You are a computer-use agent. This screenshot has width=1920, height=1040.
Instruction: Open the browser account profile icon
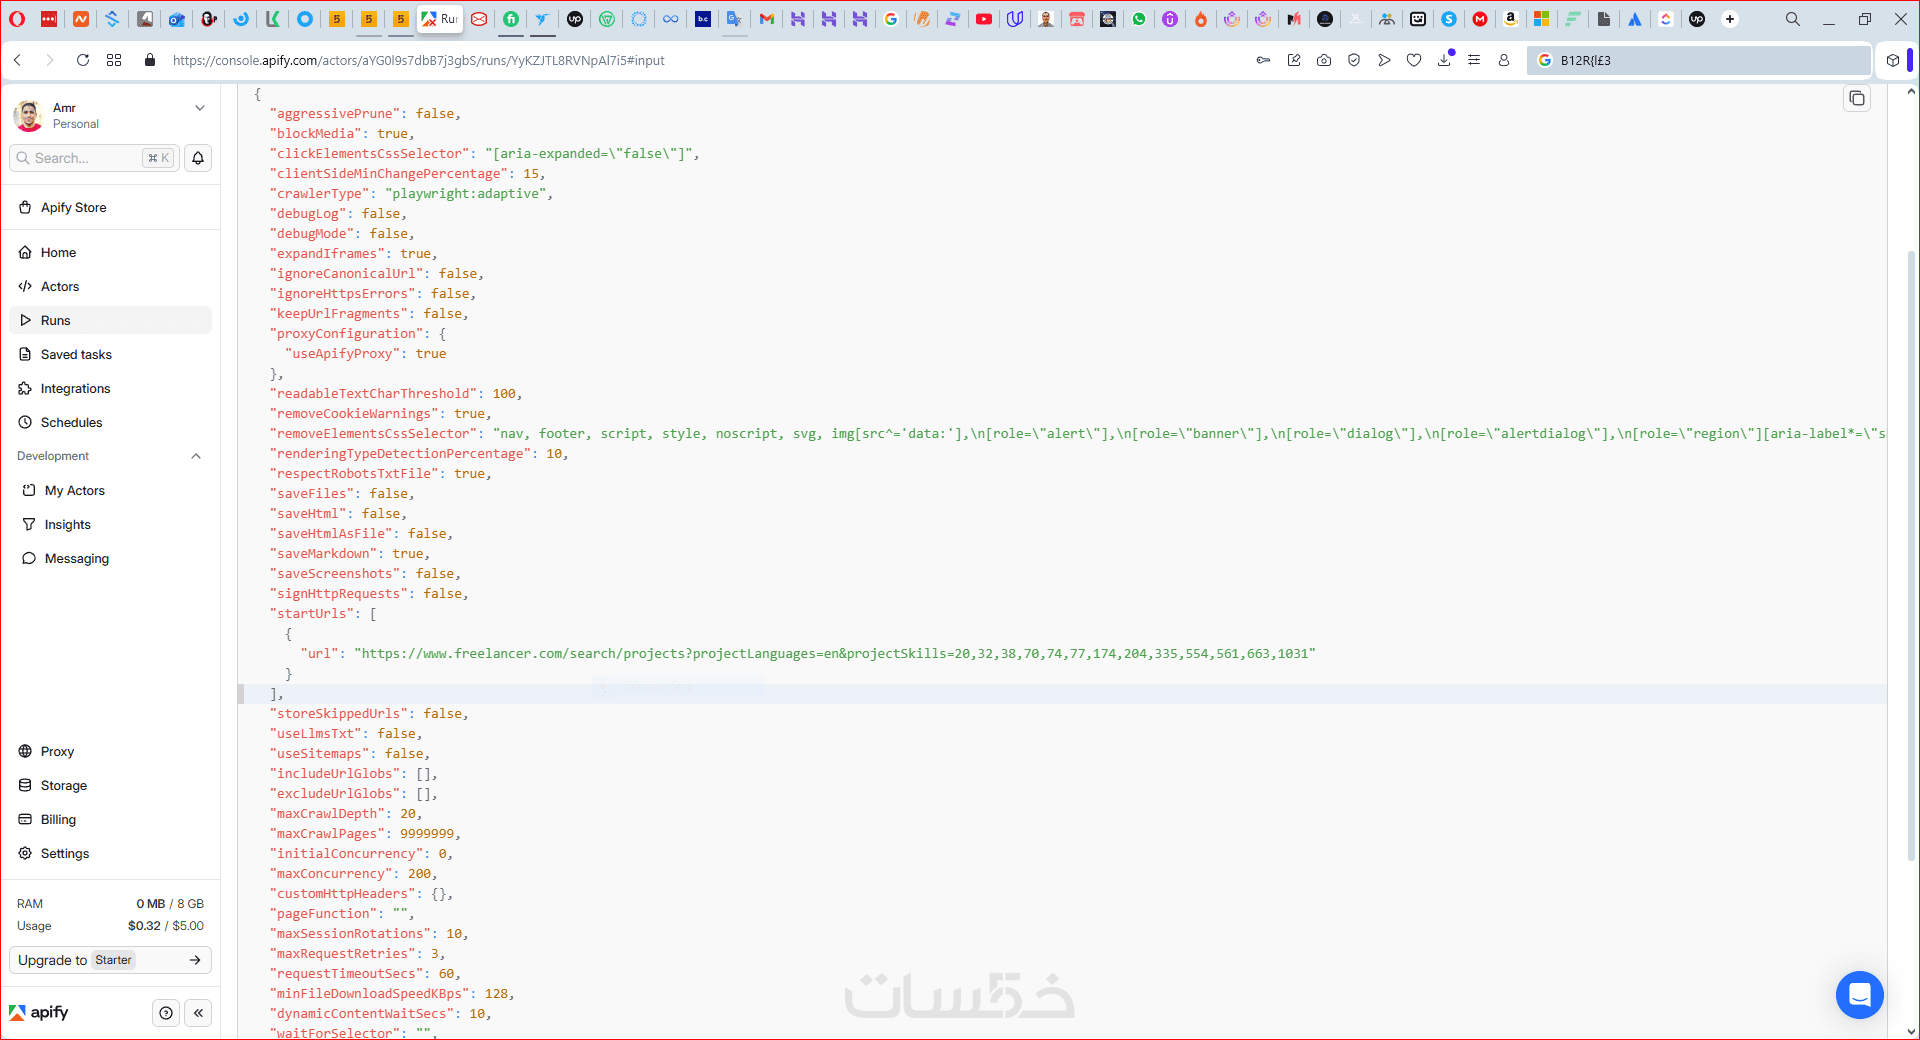click(x=1504, y=60)
